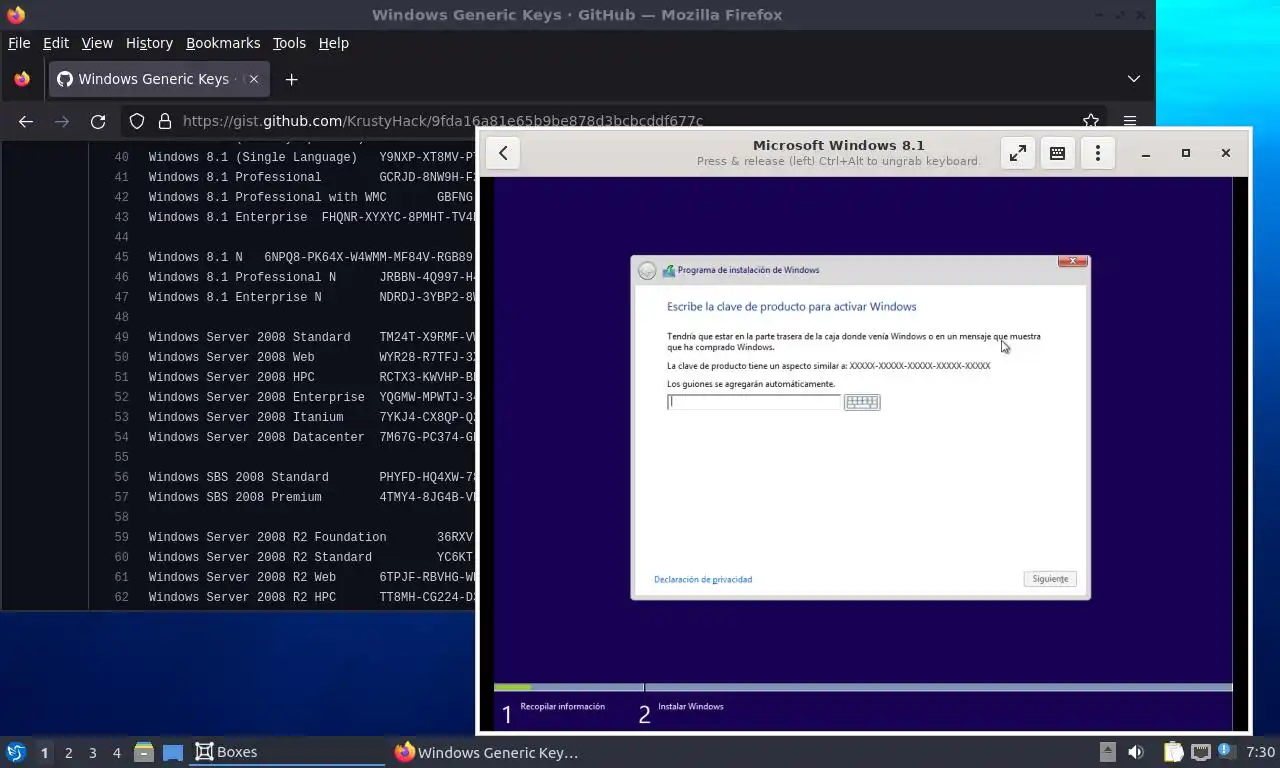
Task: Open the Help menu in Firefox
Action: pos(334,43)
